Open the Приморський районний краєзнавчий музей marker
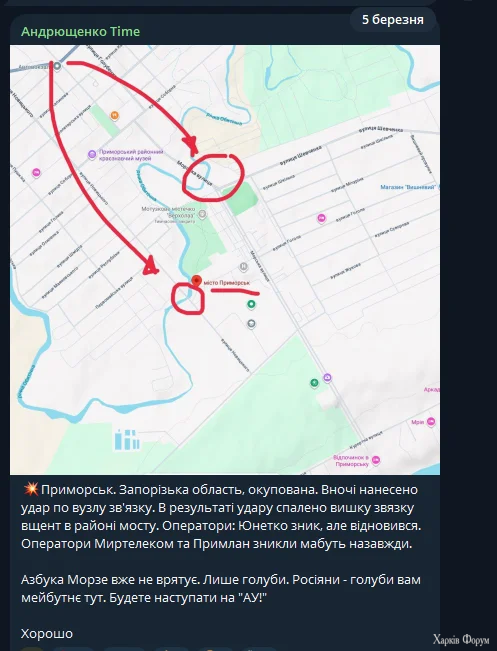This screenshot has height=651, width=497. (92, 155)
